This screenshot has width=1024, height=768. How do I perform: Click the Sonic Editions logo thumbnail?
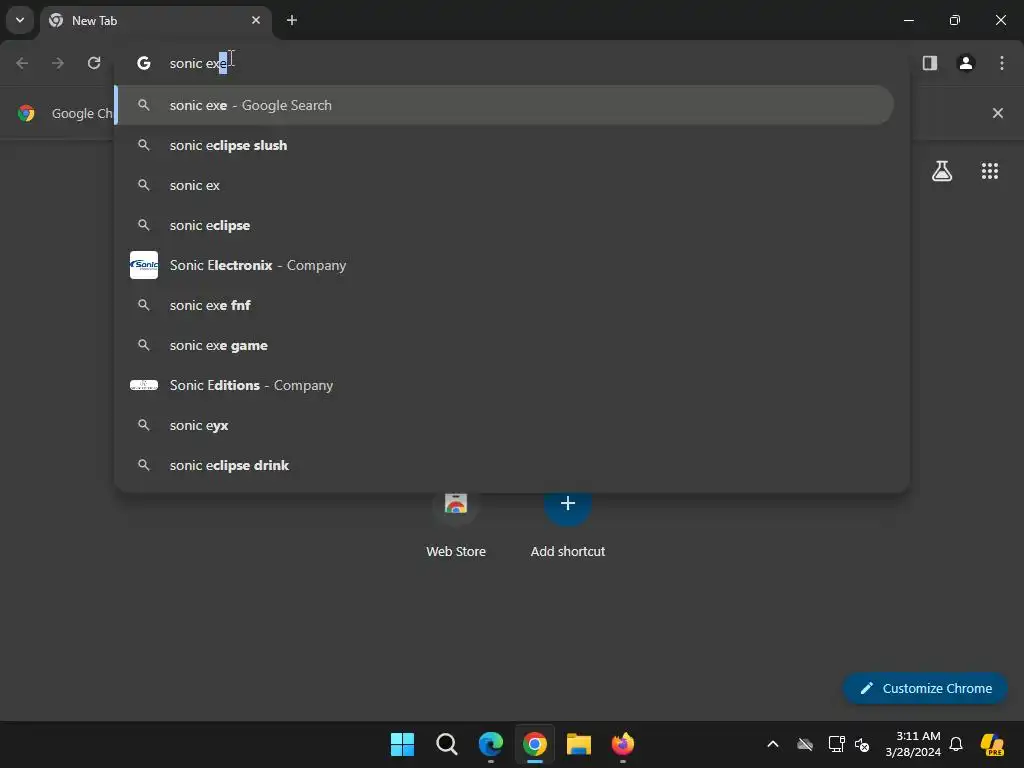(144, 385)
